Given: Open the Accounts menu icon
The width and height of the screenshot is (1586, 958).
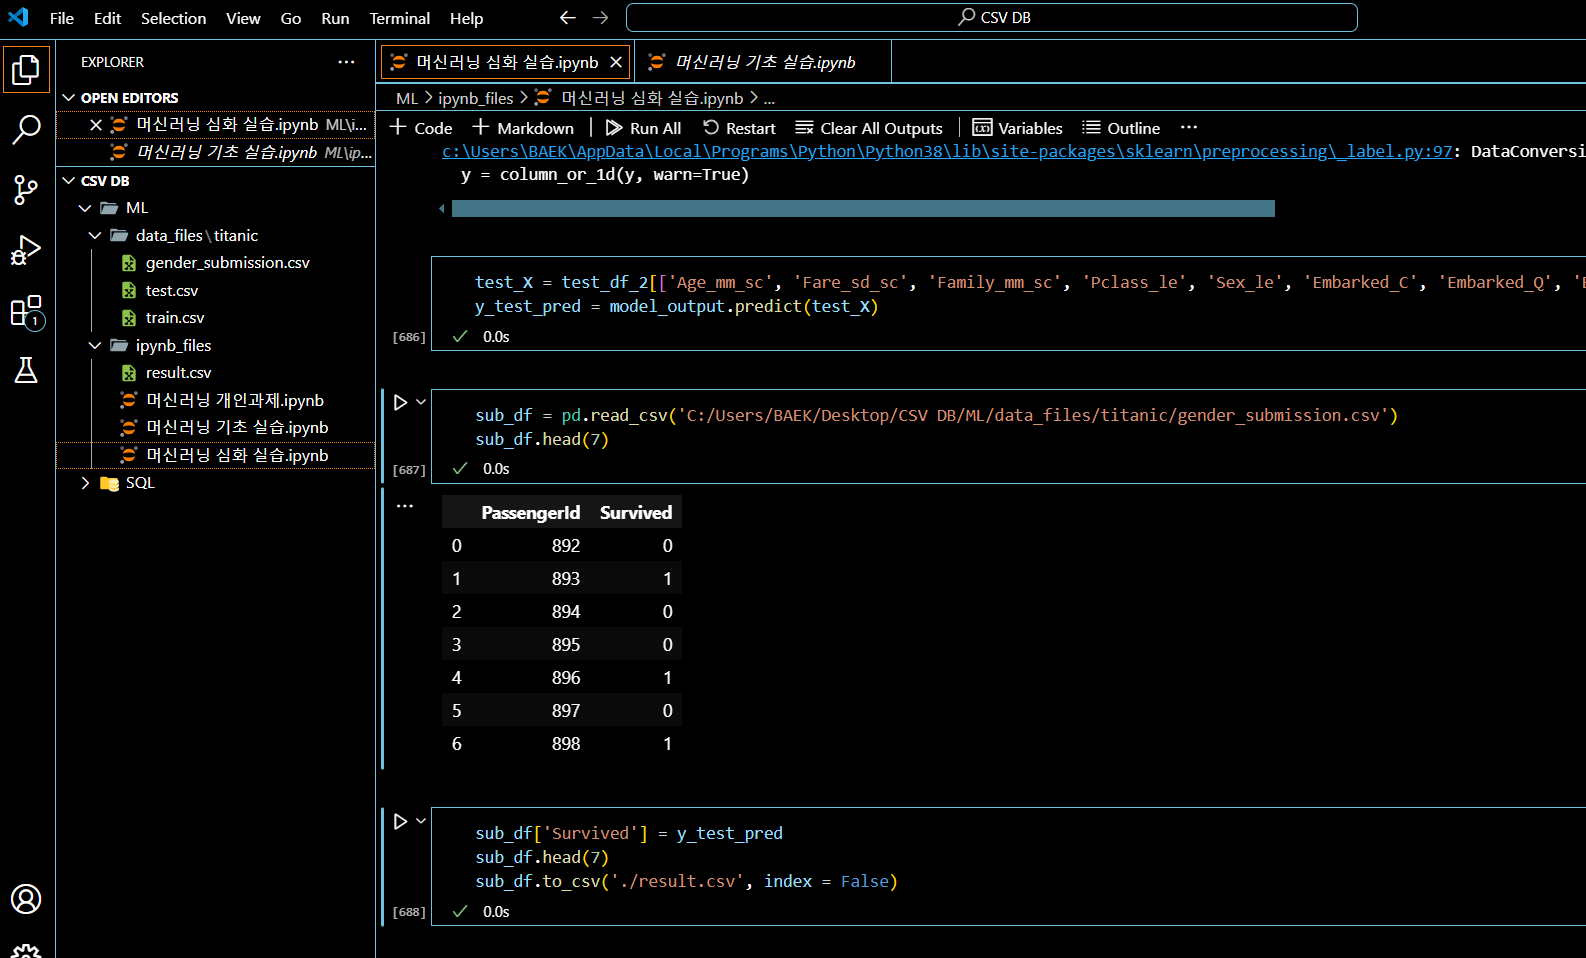Looking at the screenshot, I should point(26,899).
